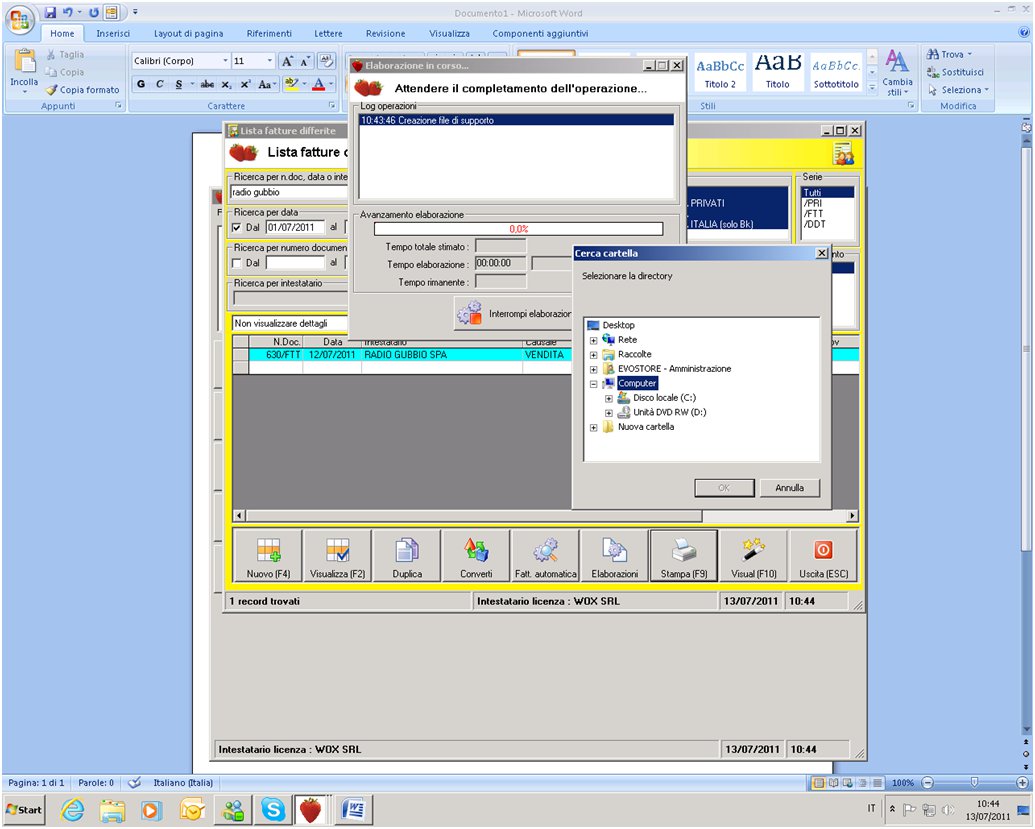Open Visual (F10) wizard button
This screenshot has width=1035, height=829.
coord(753,556)
